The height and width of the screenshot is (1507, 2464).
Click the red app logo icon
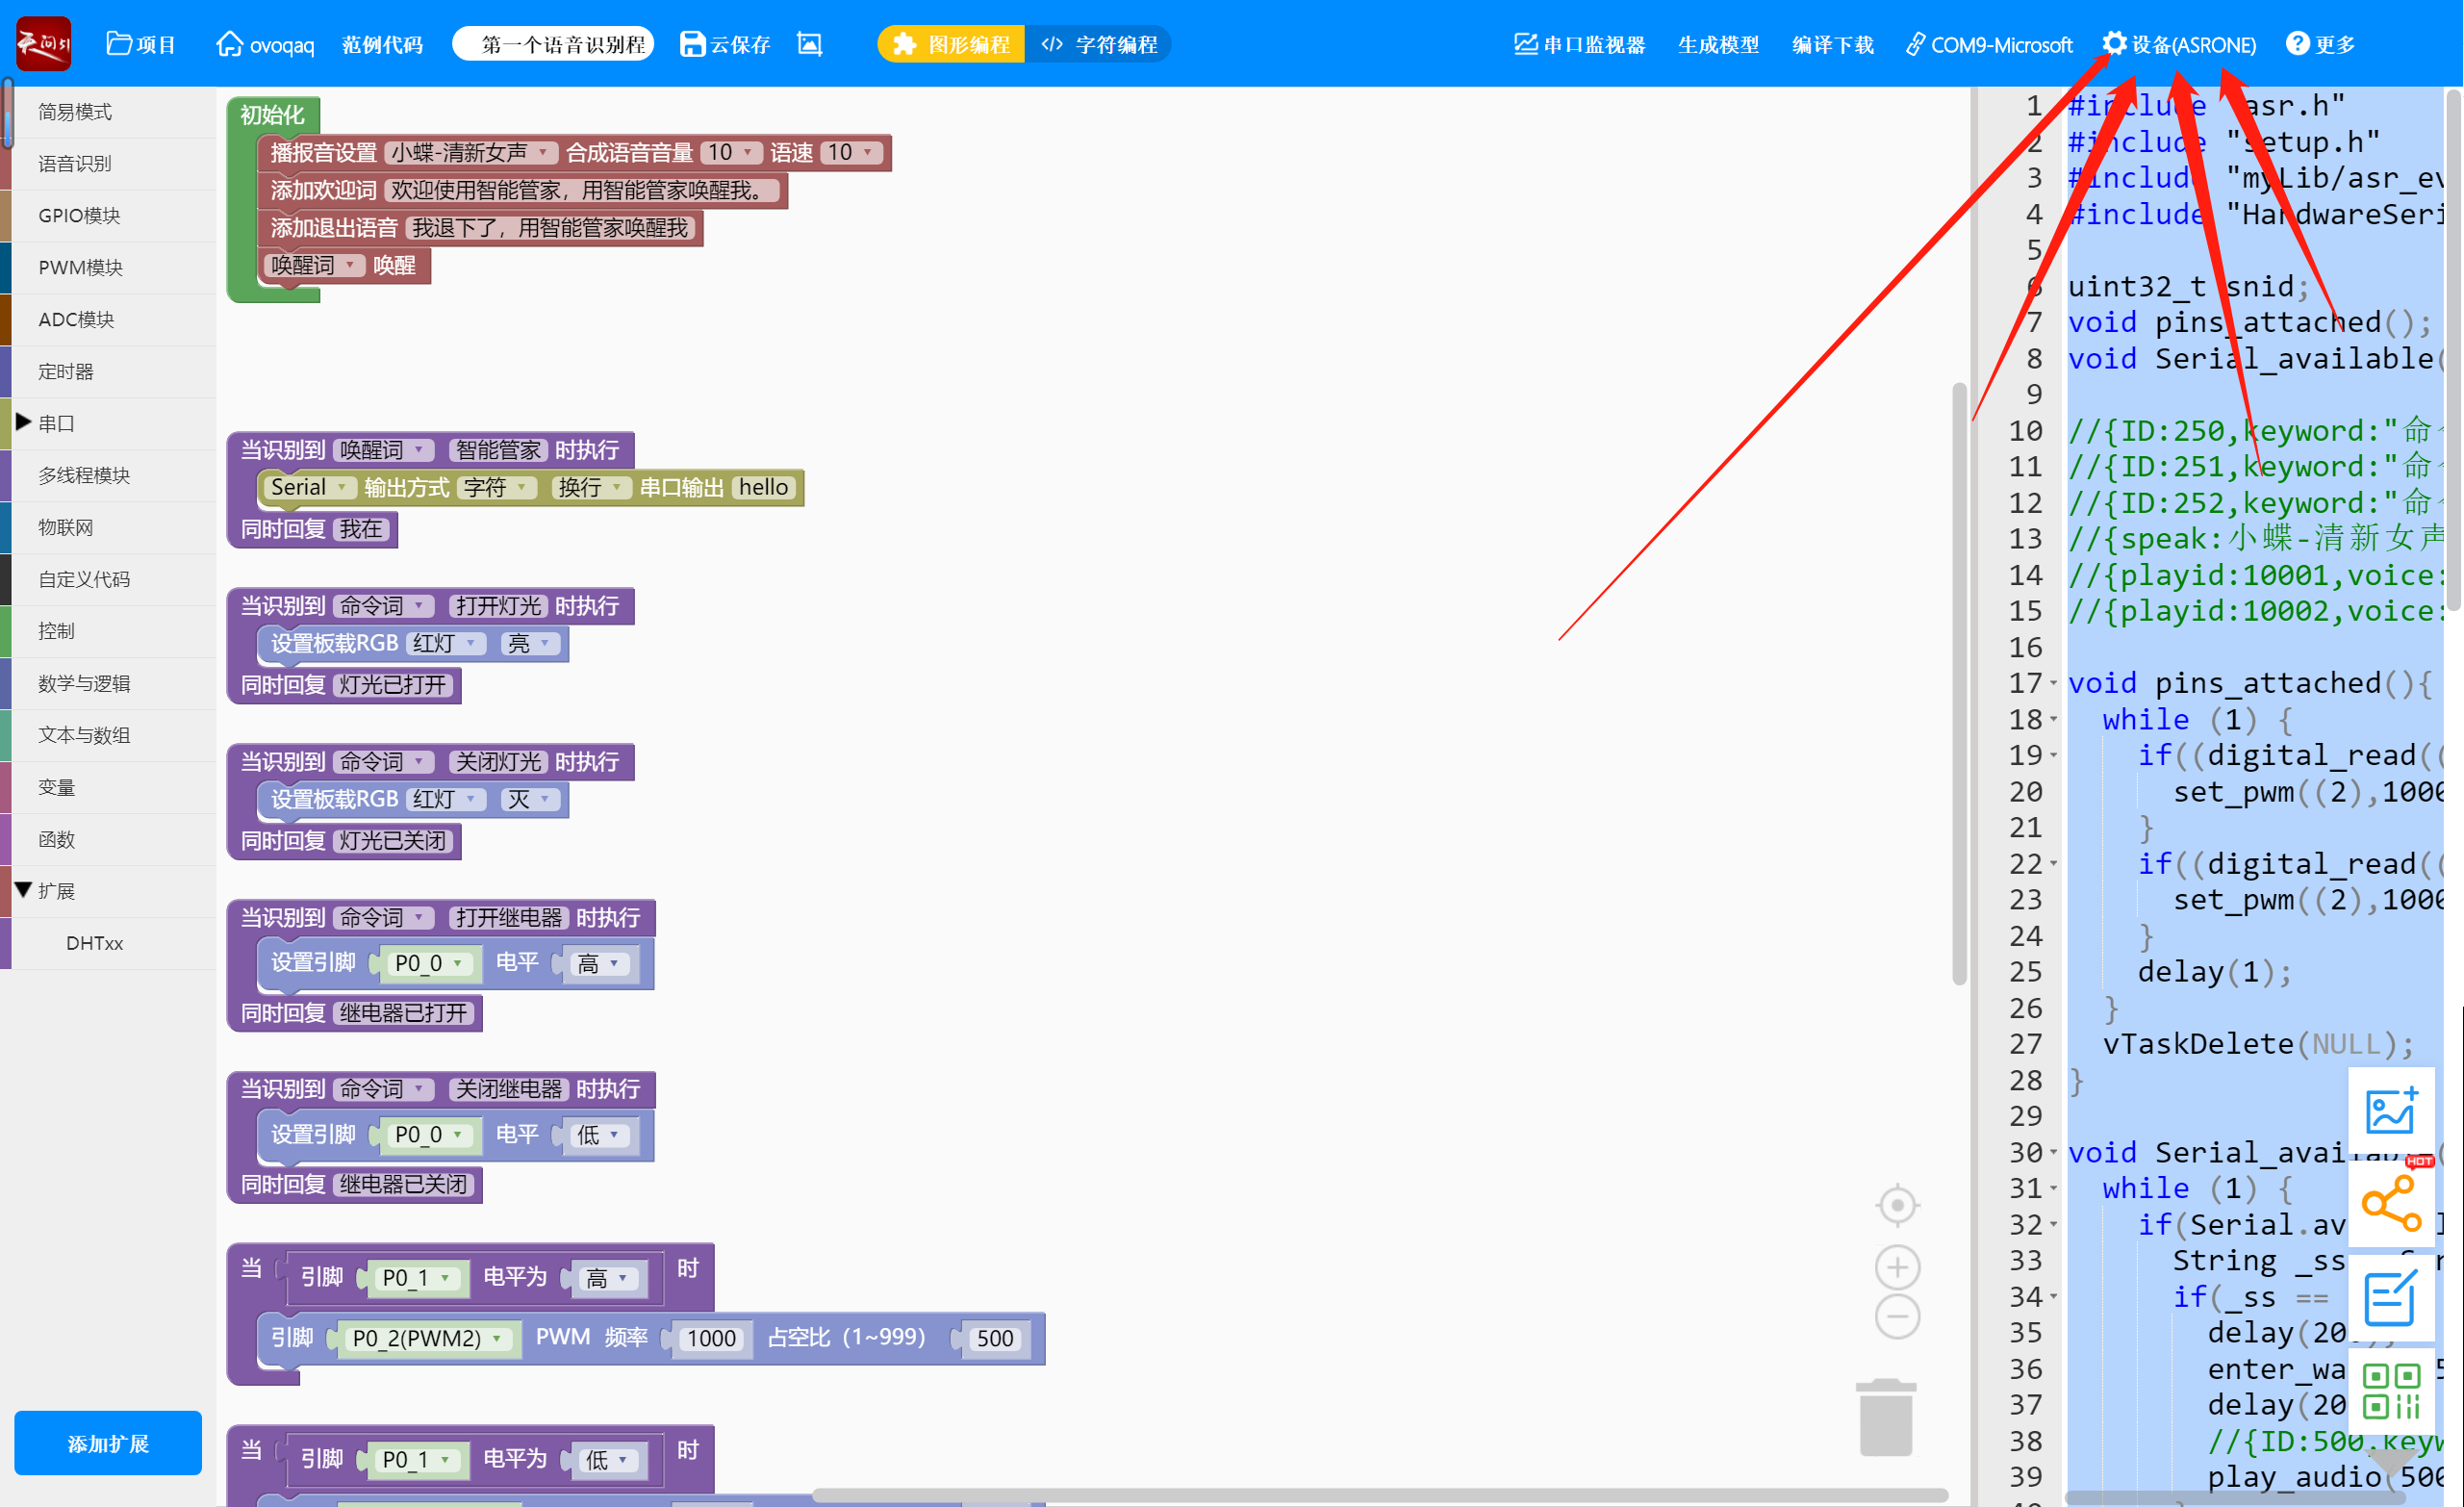43,43
